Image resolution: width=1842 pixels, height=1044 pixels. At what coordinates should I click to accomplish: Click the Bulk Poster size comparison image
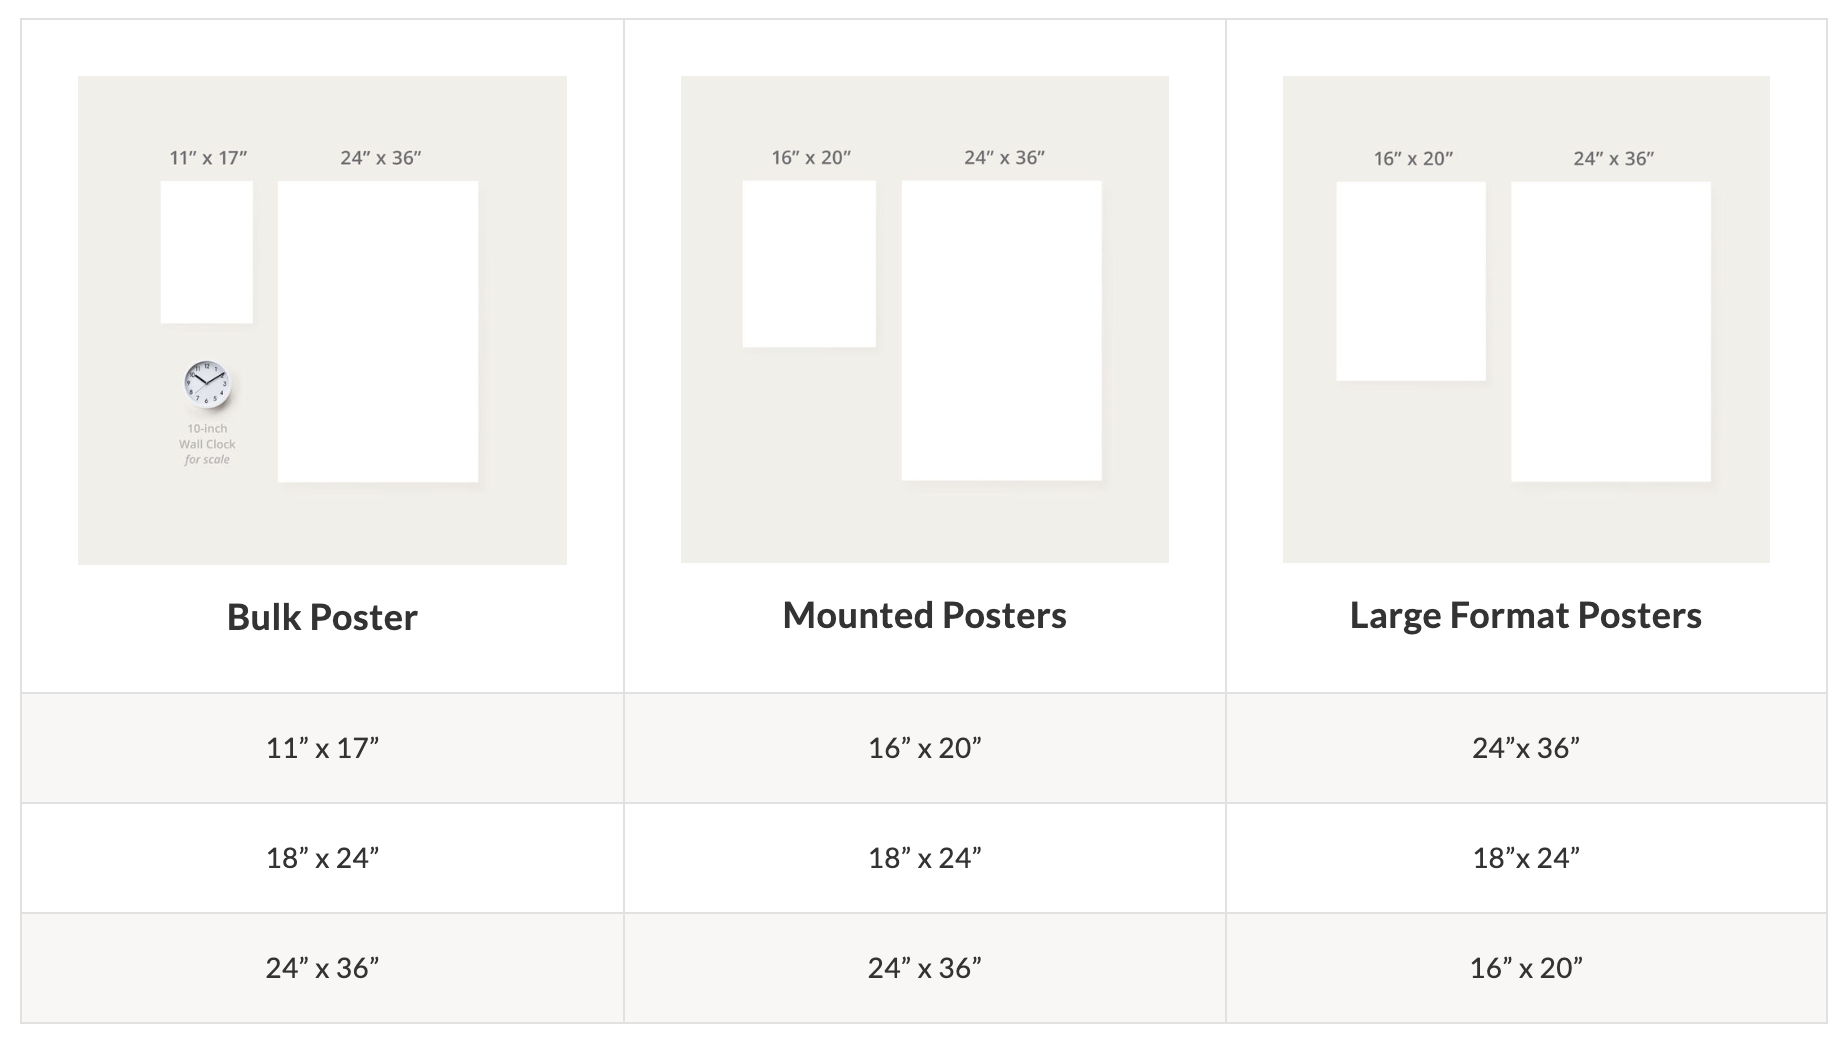coord(322,320)
